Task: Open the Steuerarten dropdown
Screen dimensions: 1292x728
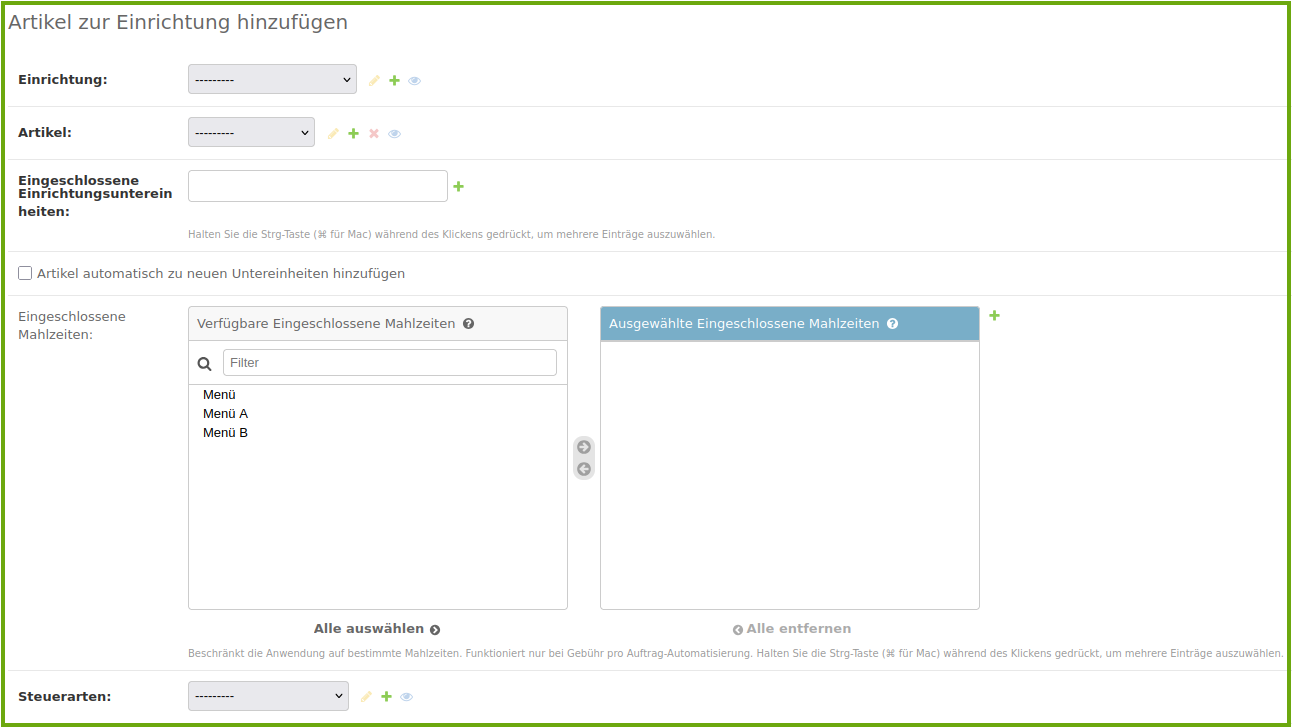Action: (x=268, y=696)
